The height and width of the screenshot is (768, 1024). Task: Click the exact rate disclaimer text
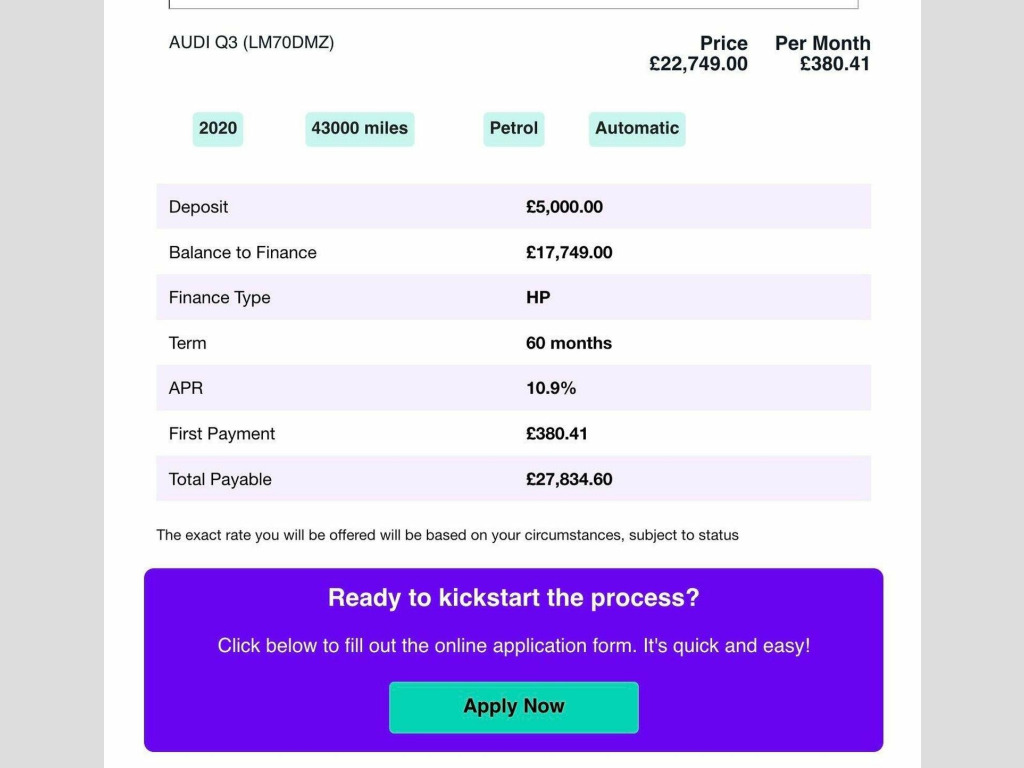point(447,535)
